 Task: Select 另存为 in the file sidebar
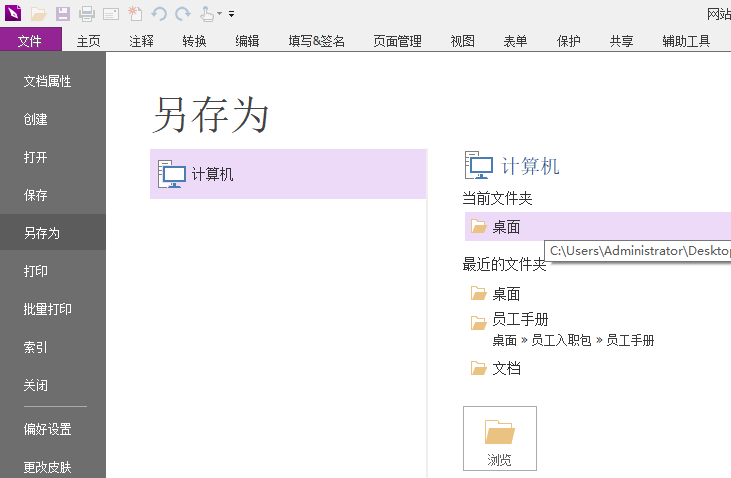[x=53, y=233]
